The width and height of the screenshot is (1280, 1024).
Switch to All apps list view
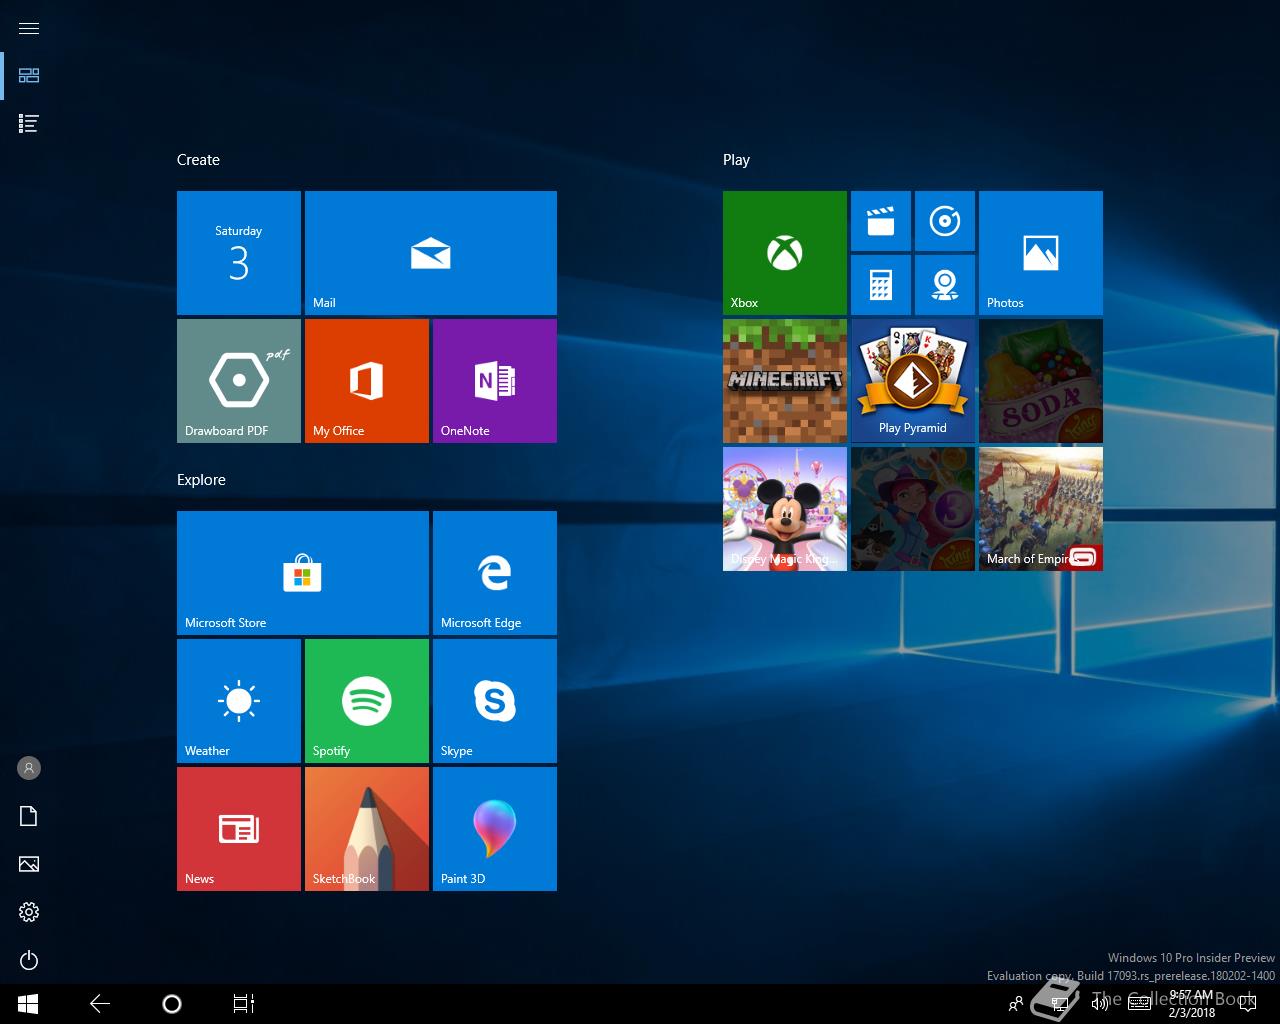29,124
